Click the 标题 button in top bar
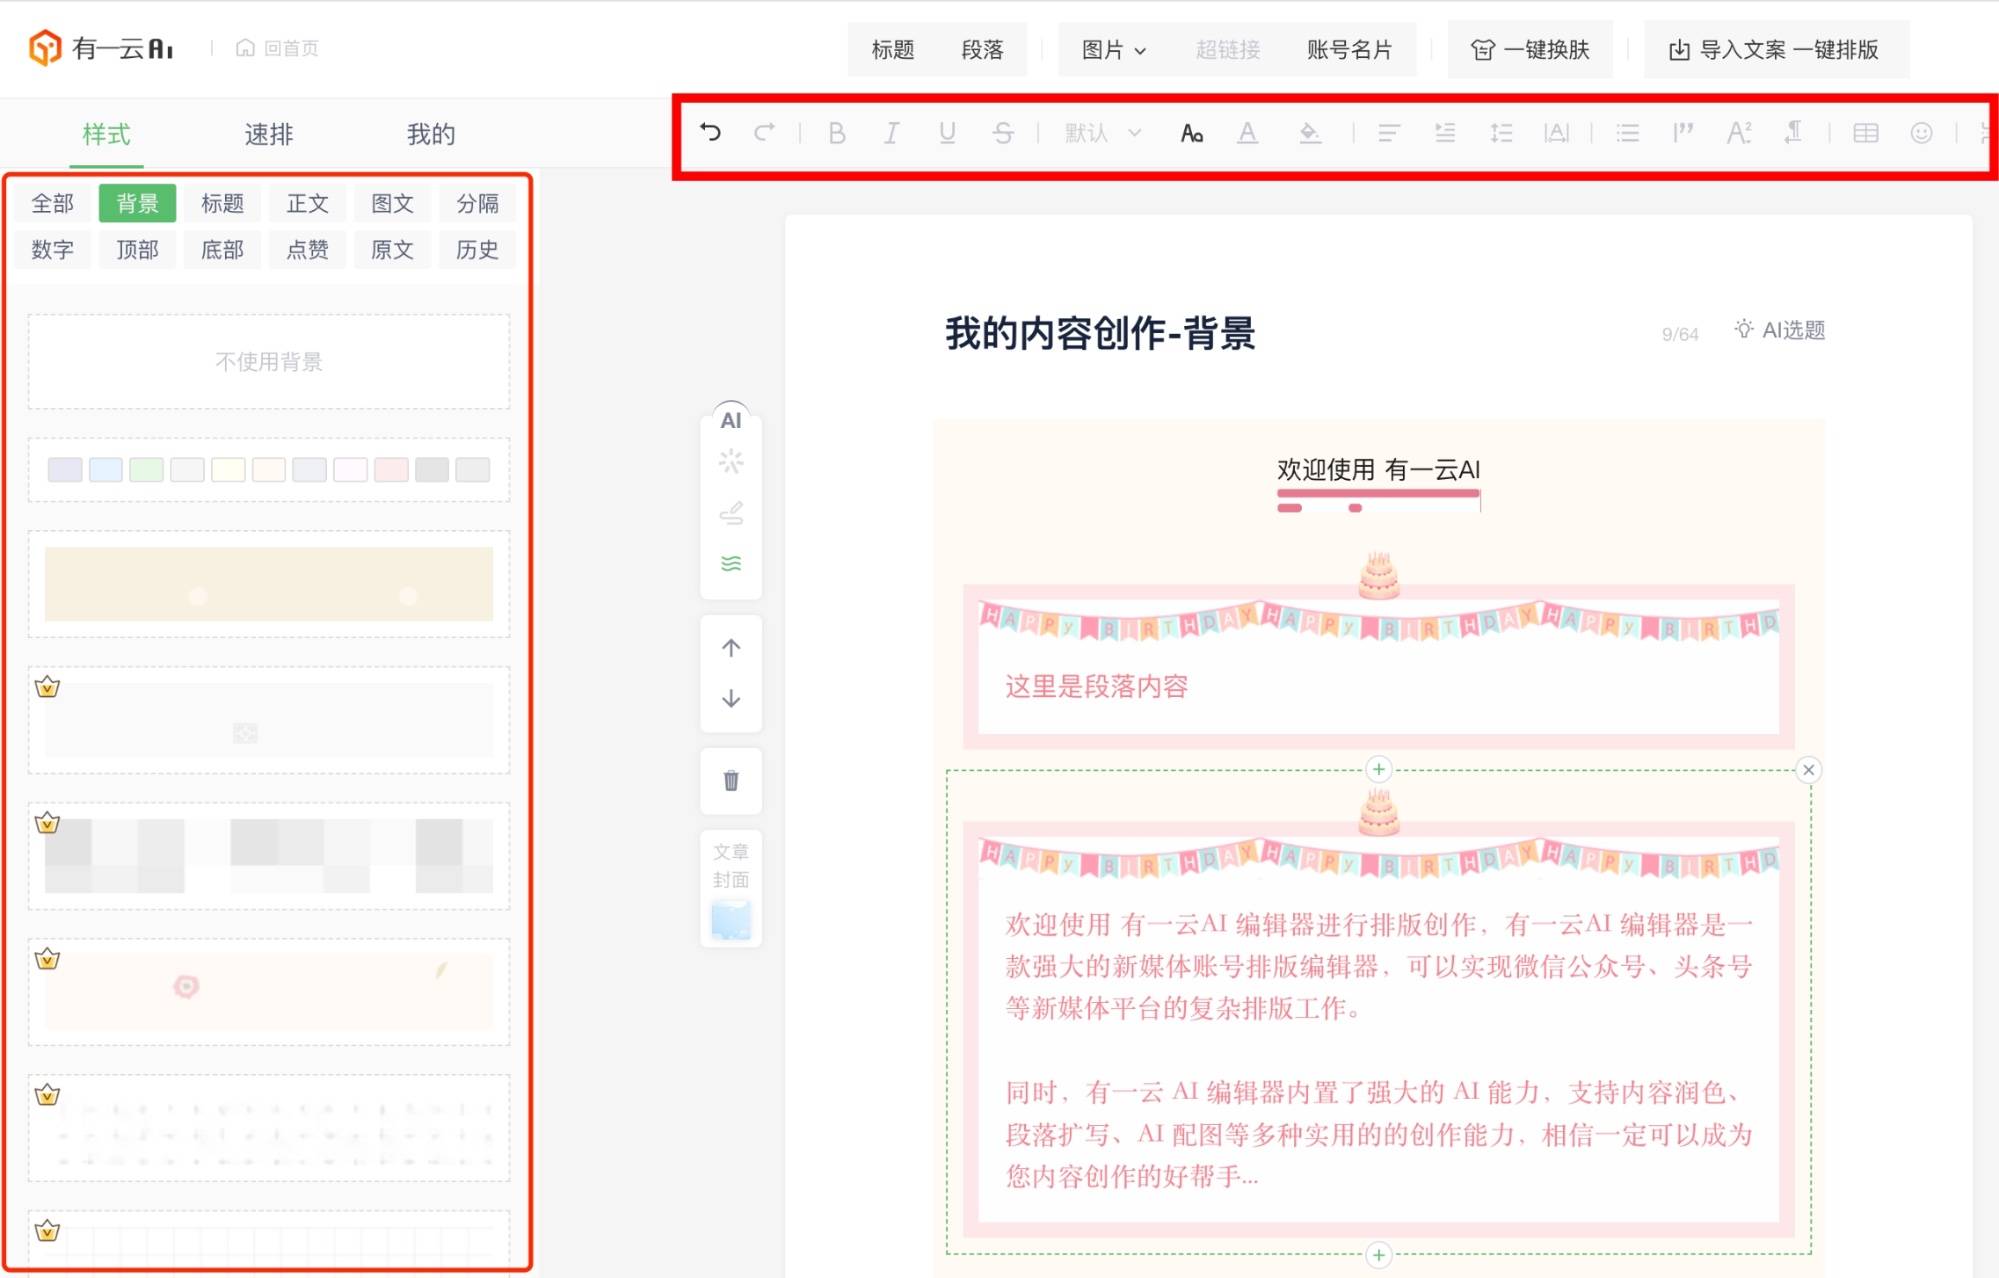Screen dimensions: 1999x1278 (892, 49)
